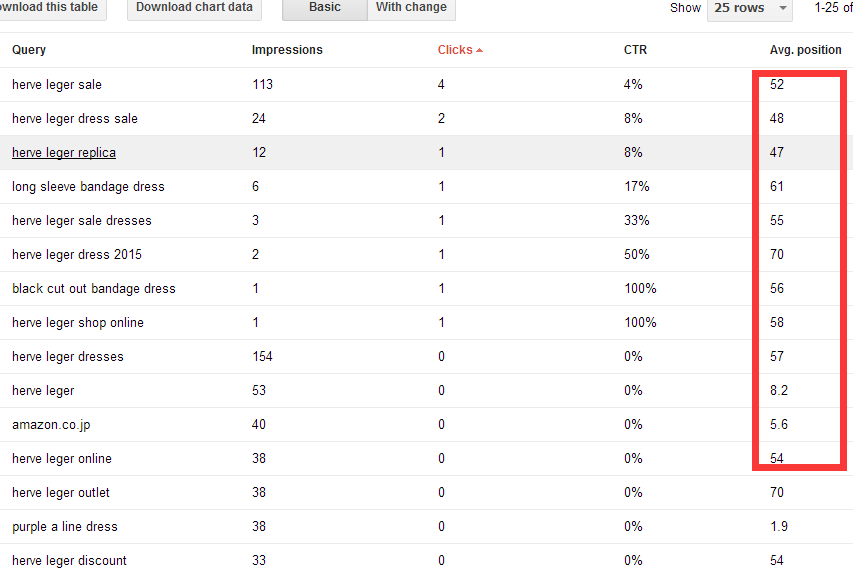Click the Download this table button
Image resolution: width=853 pixels, height=569 pixels.
50,8
